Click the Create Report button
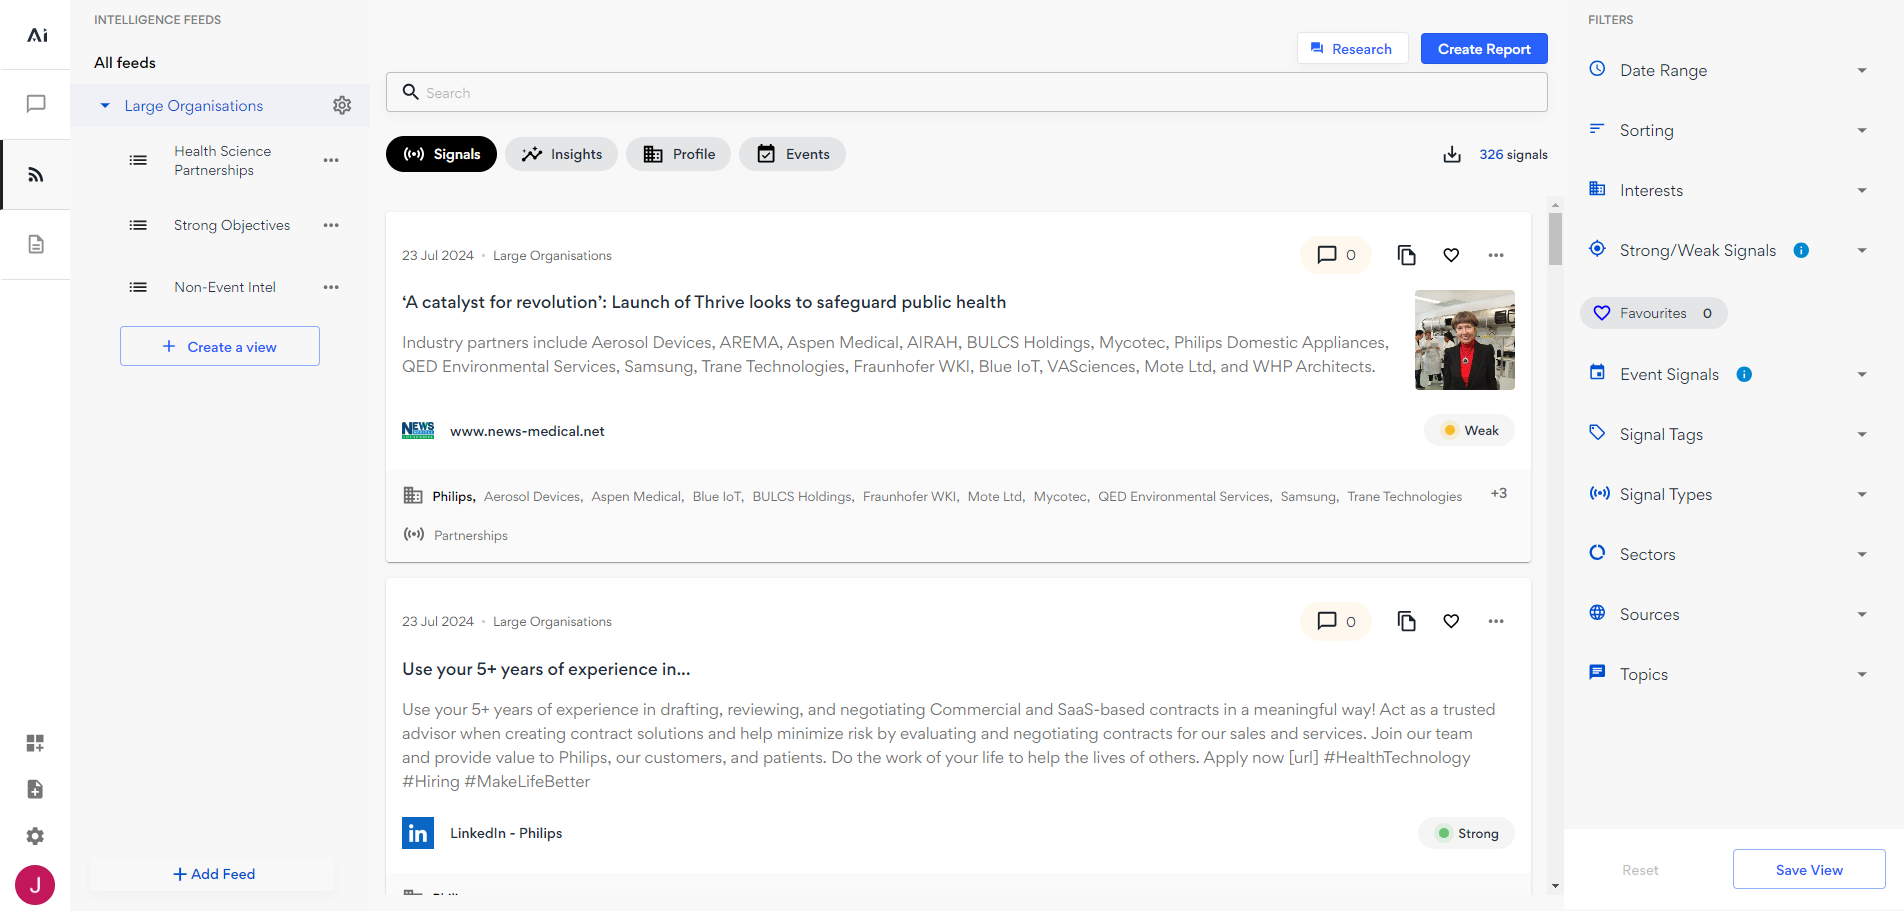The width and height of the screenshot is (1904, 911). click(1483, 49)
